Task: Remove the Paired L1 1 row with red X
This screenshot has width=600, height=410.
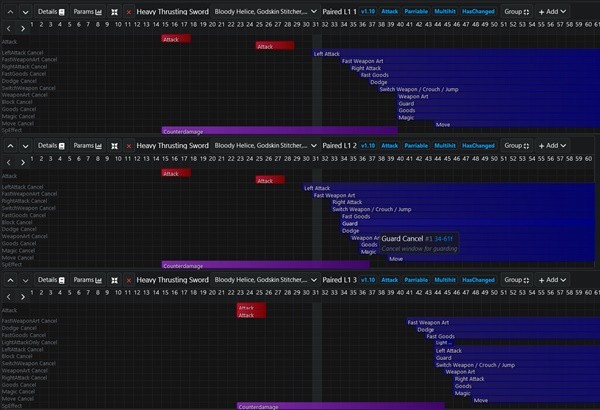Action: point(128,11)
